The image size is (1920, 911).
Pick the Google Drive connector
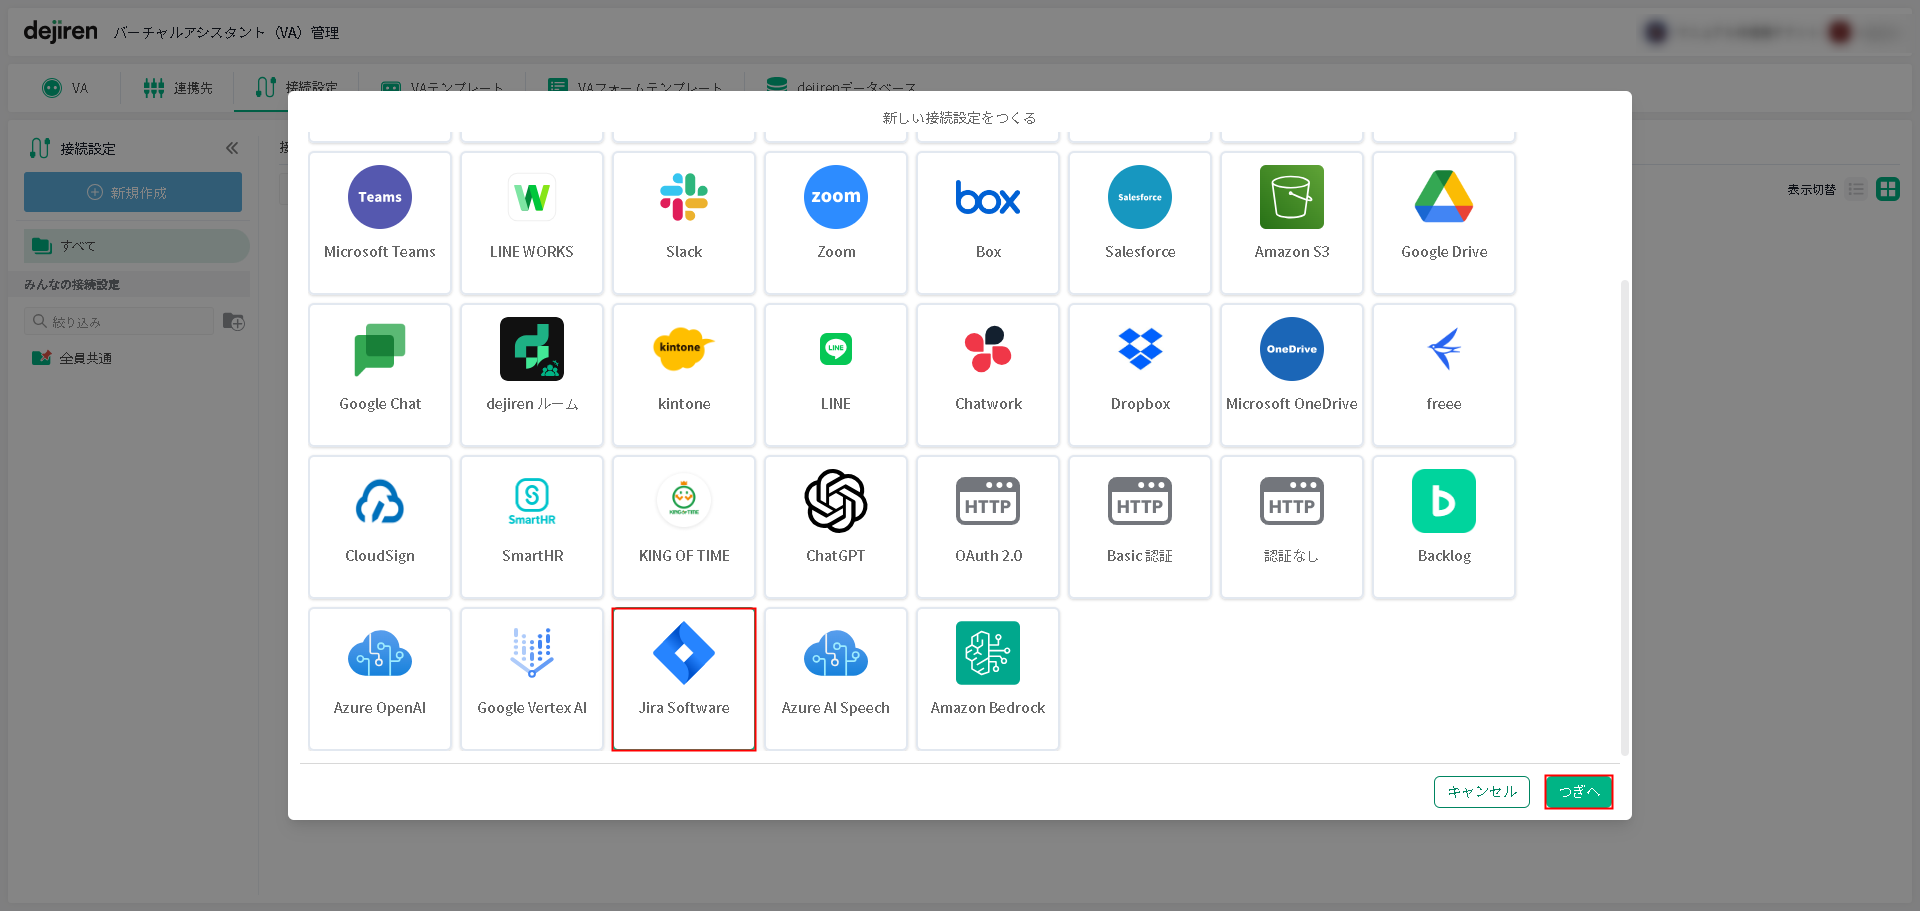[x=1444, y=223]
